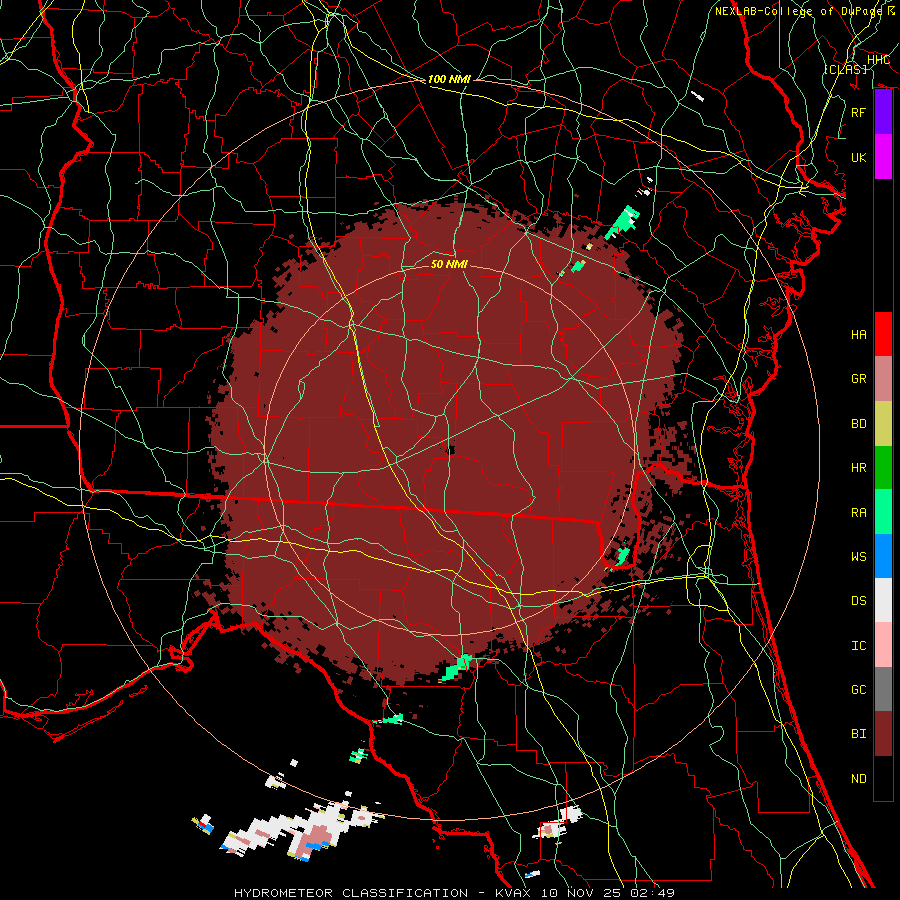Click the UK magenta legend swatch

point(883,157)
